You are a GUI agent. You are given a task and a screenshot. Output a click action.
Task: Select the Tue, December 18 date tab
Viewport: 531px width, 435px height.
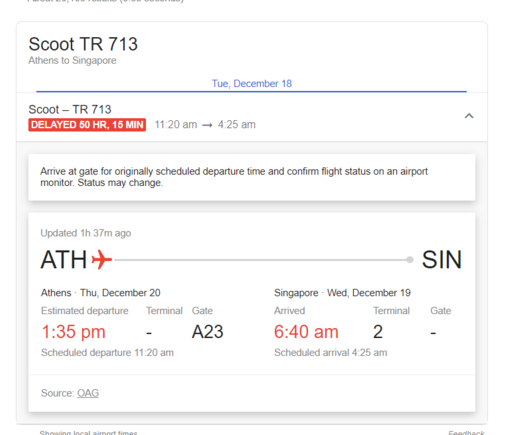click(x=252, y=84)
